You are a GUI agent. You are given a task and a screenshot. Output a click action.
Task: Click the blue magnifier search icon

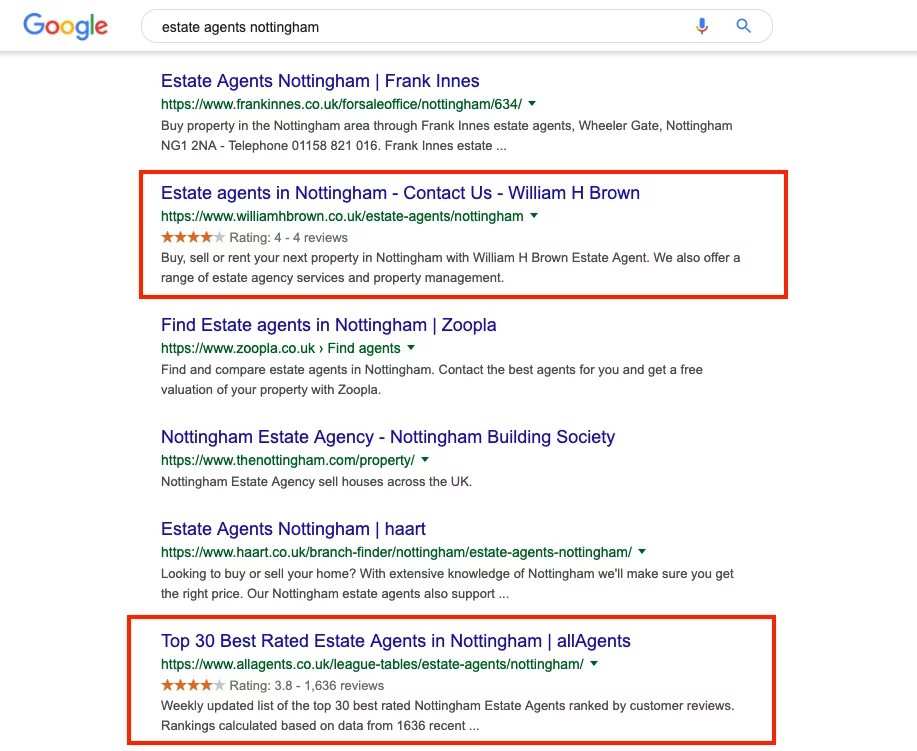tap(743, 26)
